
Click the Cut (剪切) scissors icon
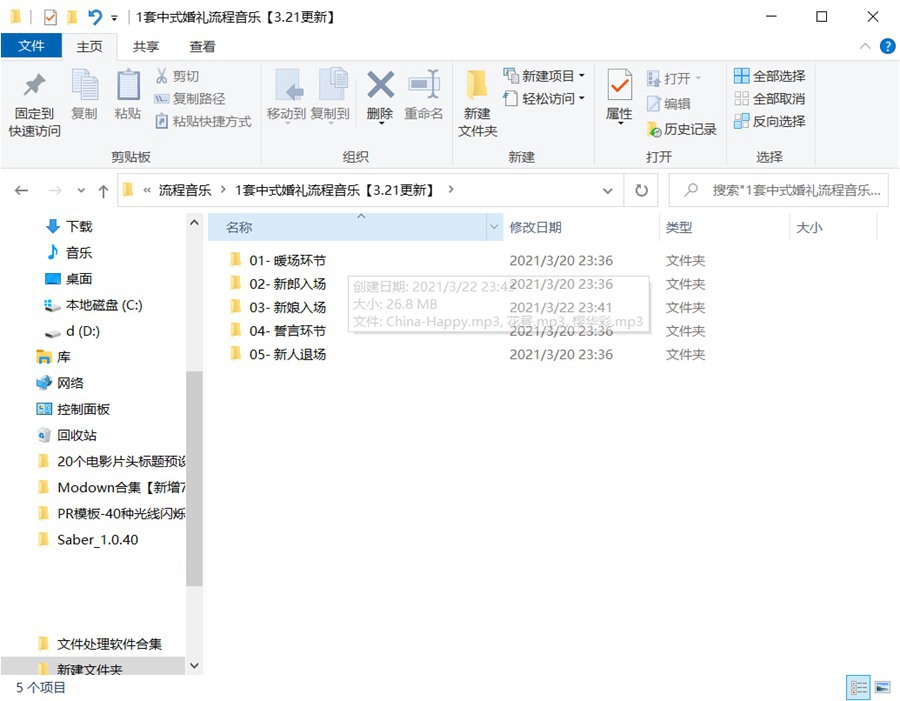(x=161, y=76)
